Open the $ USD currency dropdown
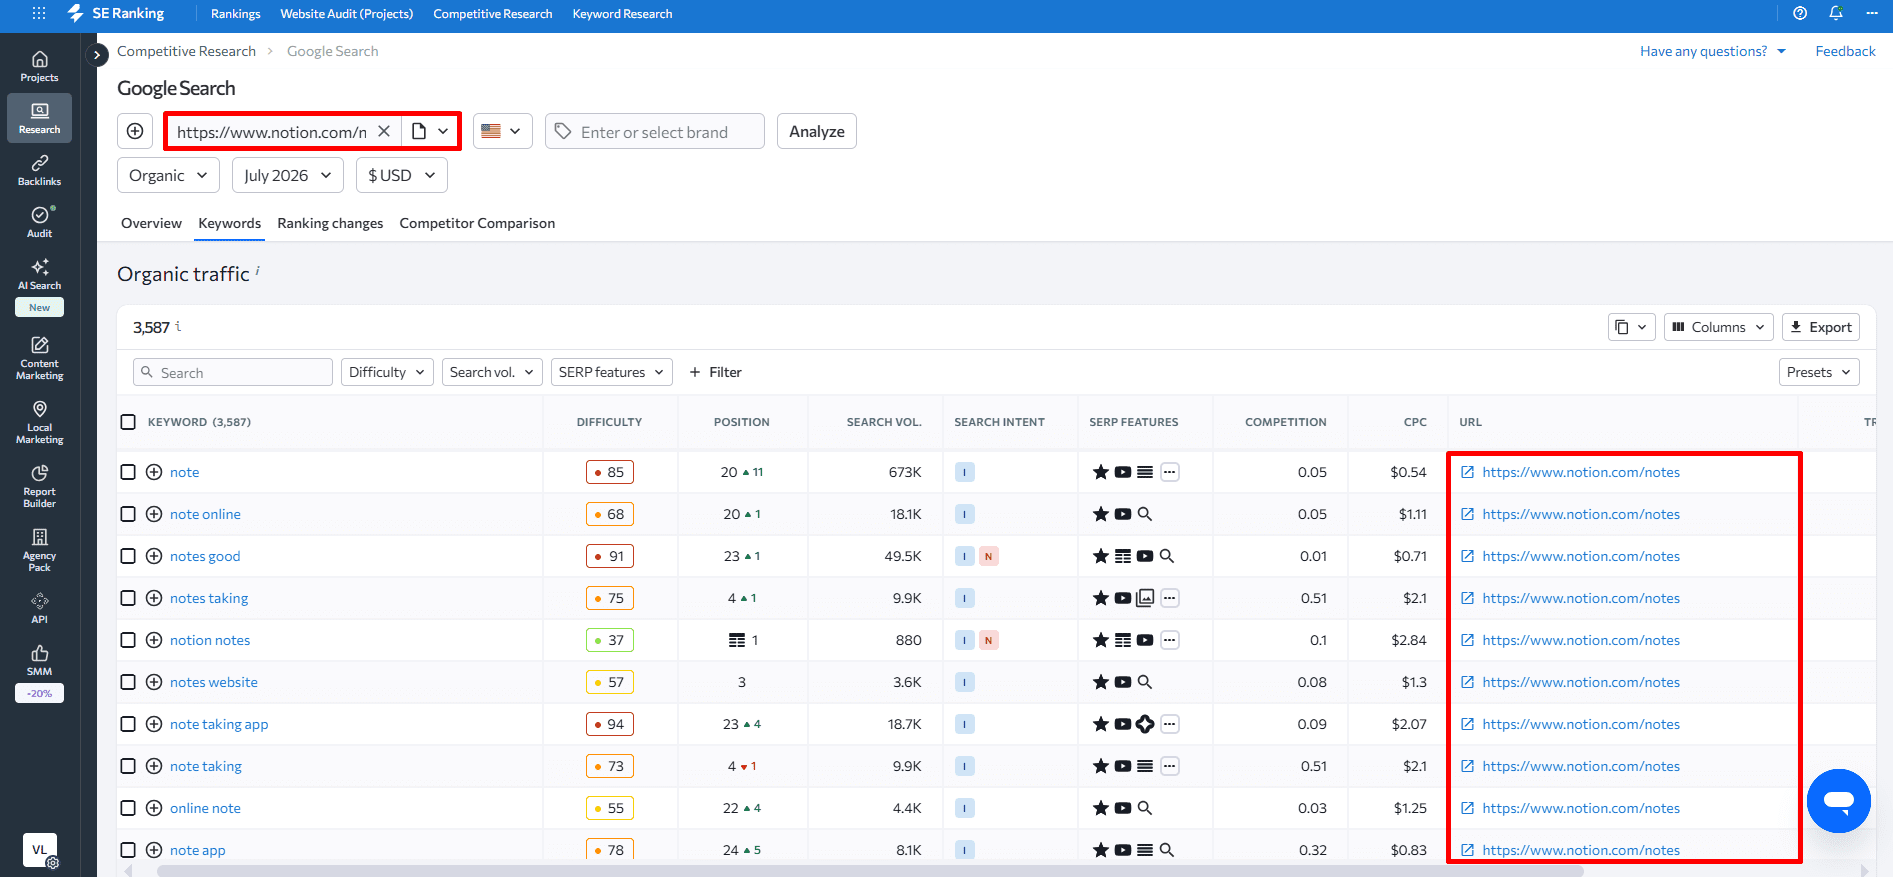Screen dimensions: 1893x877 click(402, 175)
